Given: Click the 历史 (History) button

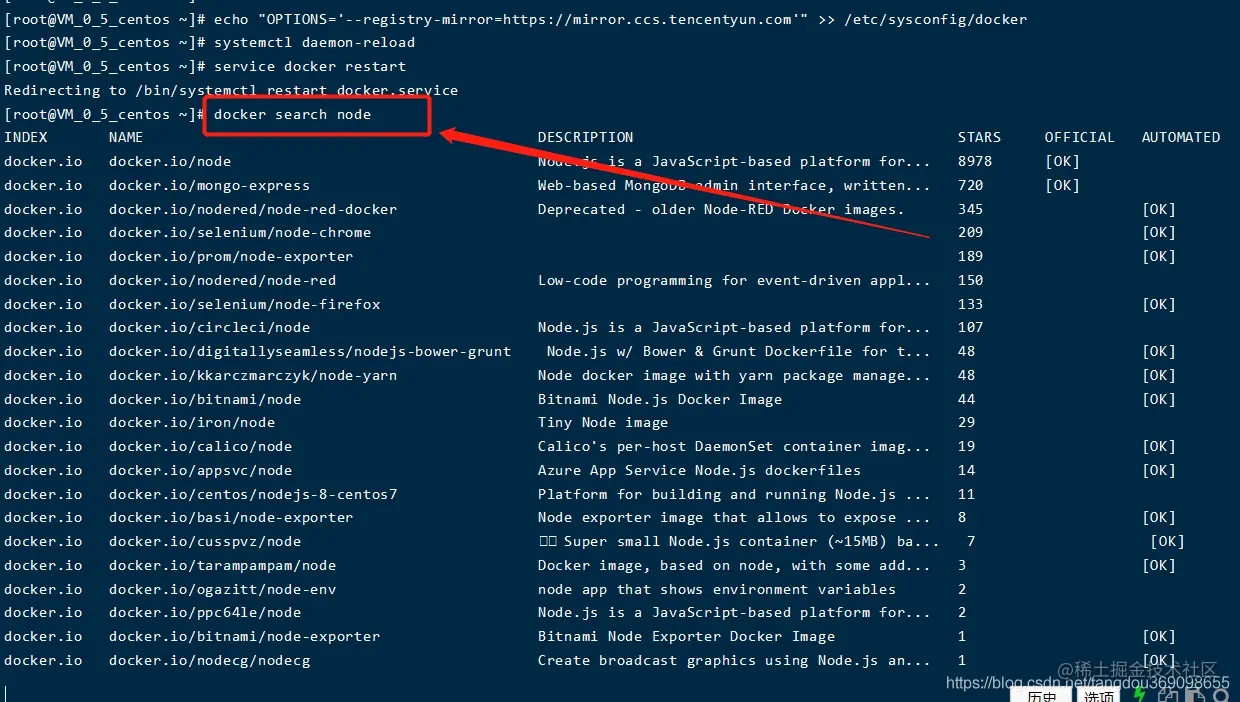Looking at the screenshot, I should point(1041,694).
